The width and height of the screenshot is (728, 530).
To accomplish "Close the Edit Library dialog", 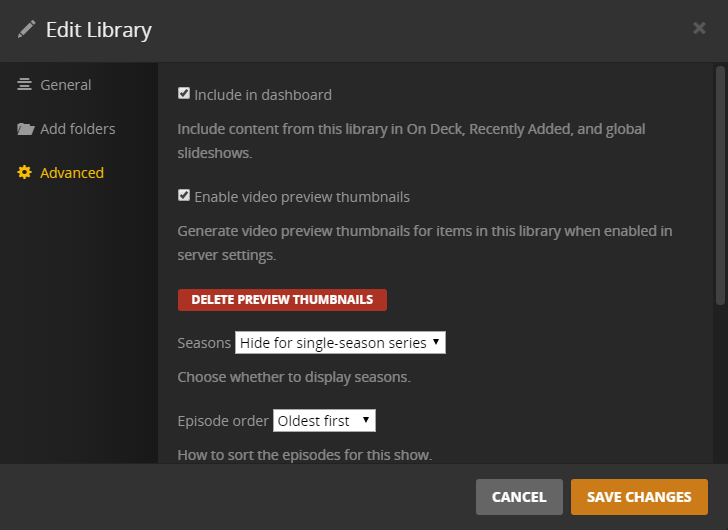I will click(x=699, y=28).
